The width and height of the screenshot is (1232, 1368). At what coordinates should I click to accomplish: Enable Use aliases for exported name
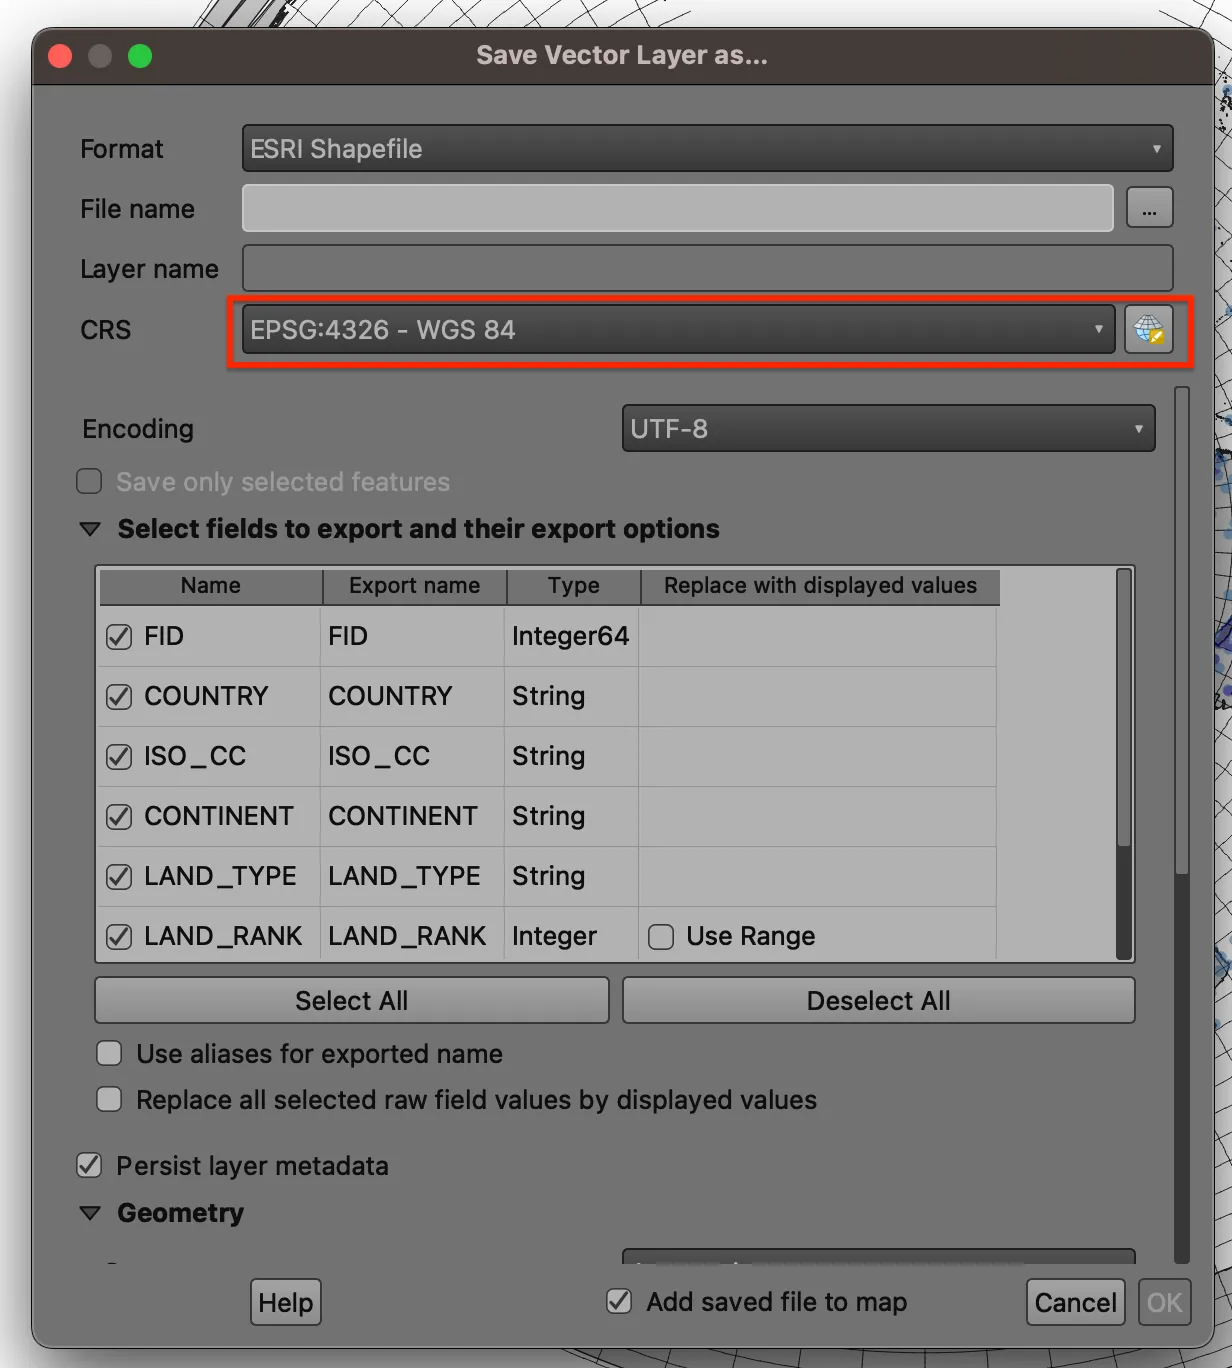[108, 1053]
